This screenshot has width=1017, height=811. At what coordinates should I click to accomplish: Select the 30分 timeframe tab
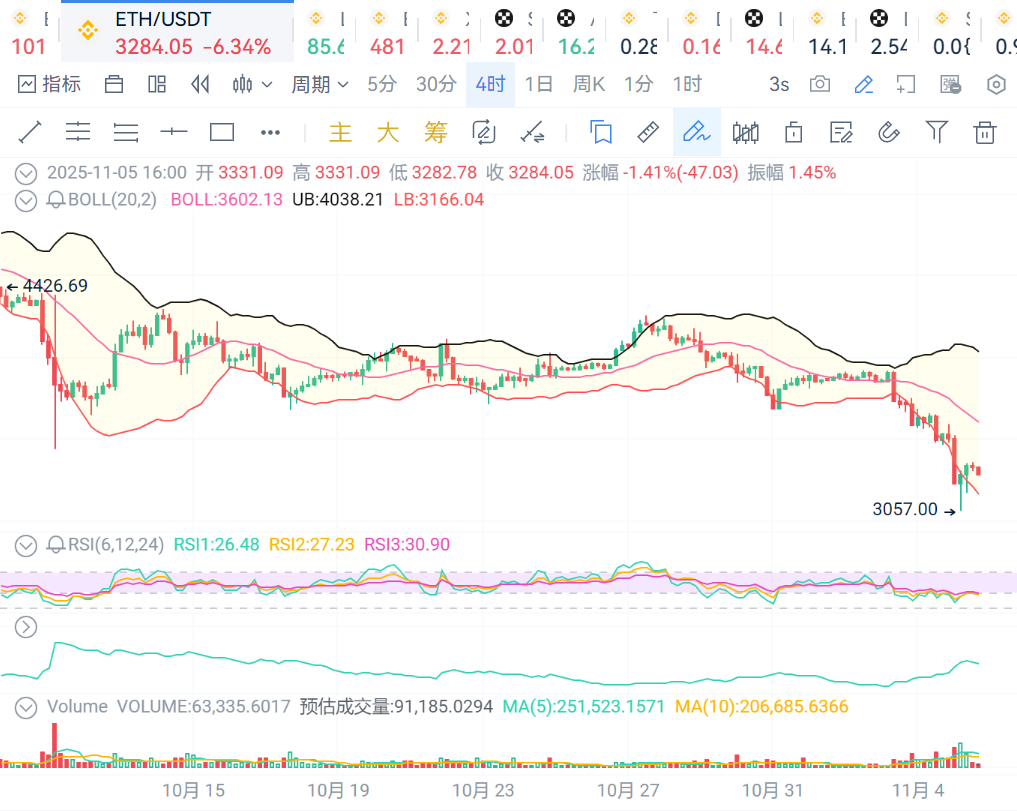tap(436, 84)
